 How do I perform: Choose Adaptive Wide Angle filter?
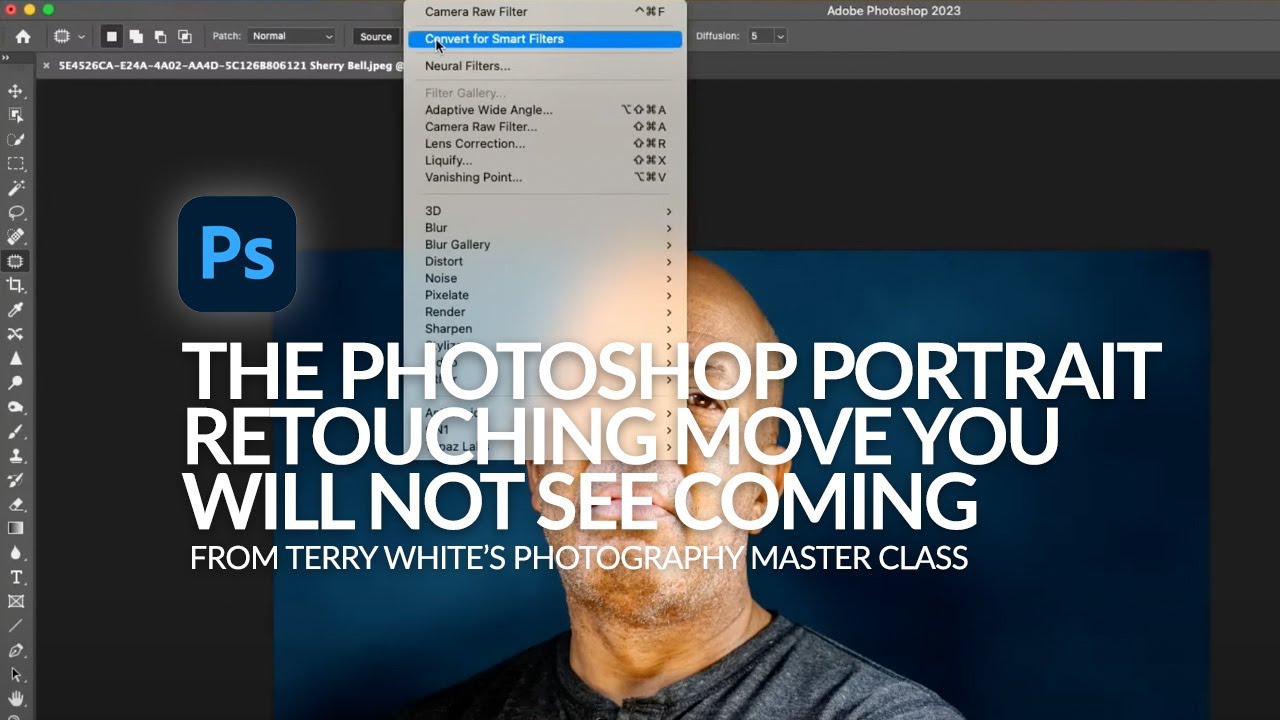(545, 110)
